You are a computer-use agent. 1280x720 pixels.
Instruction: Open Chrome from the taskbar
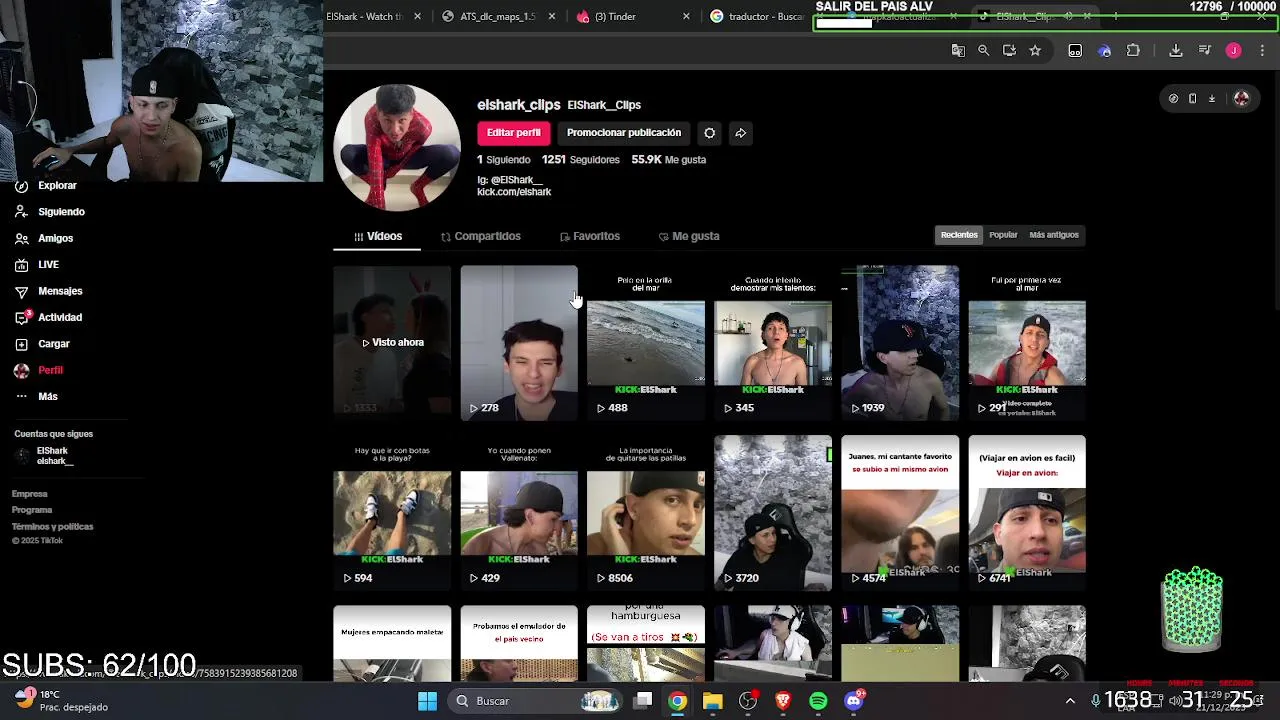[677, 701]
